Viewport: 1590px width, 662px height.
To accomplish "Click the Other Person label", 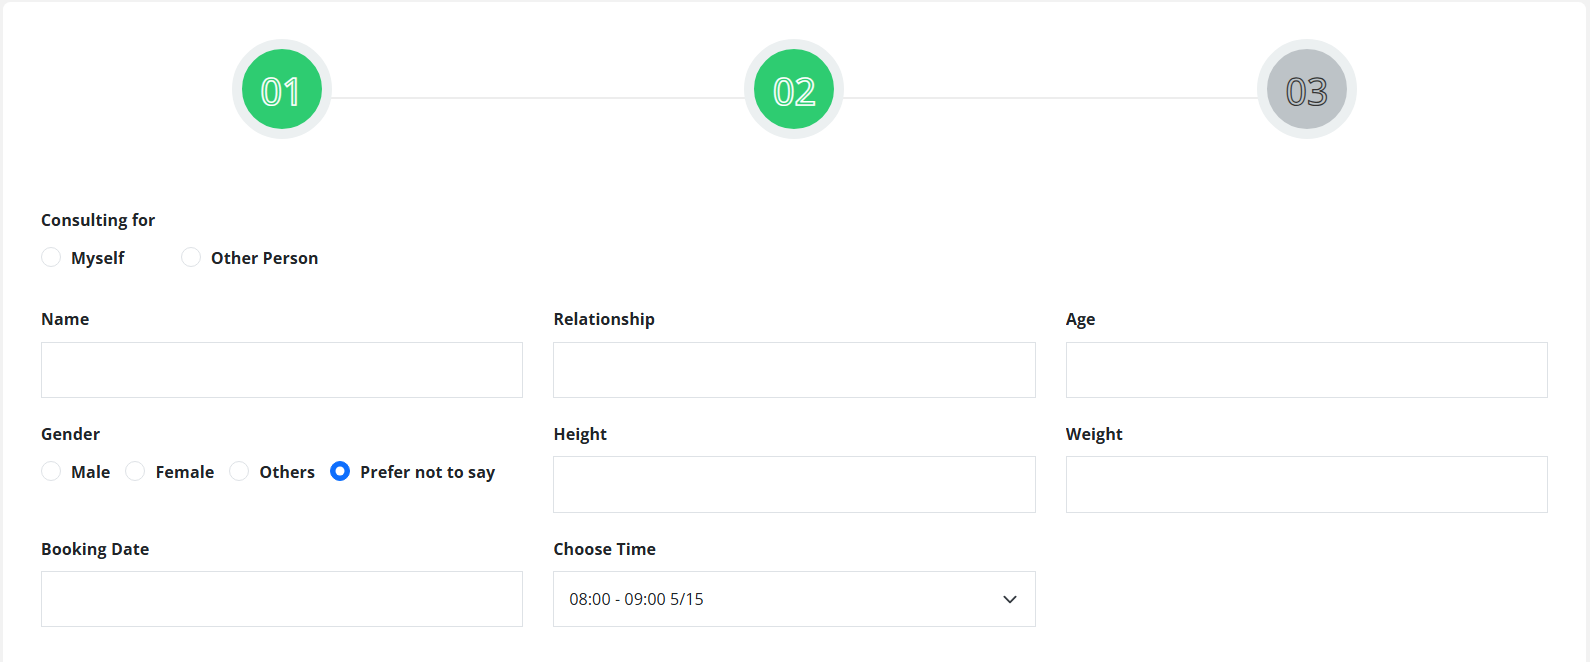I will (264, 258).
